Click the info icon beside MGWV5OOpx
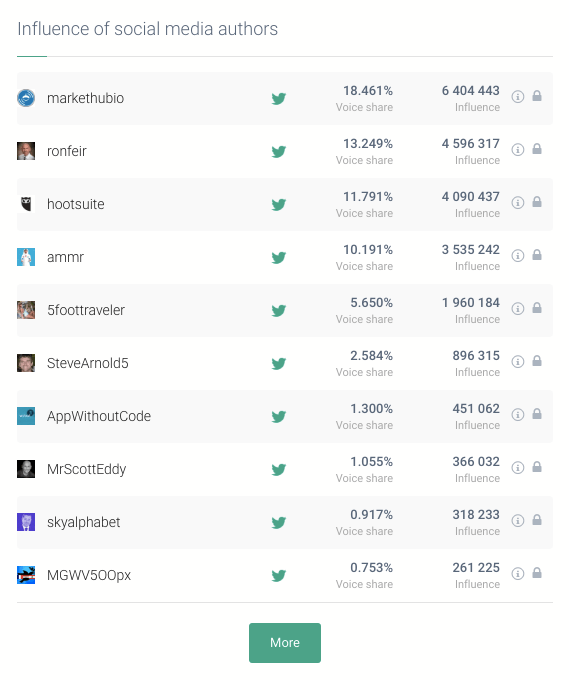 tap(517, 574)
